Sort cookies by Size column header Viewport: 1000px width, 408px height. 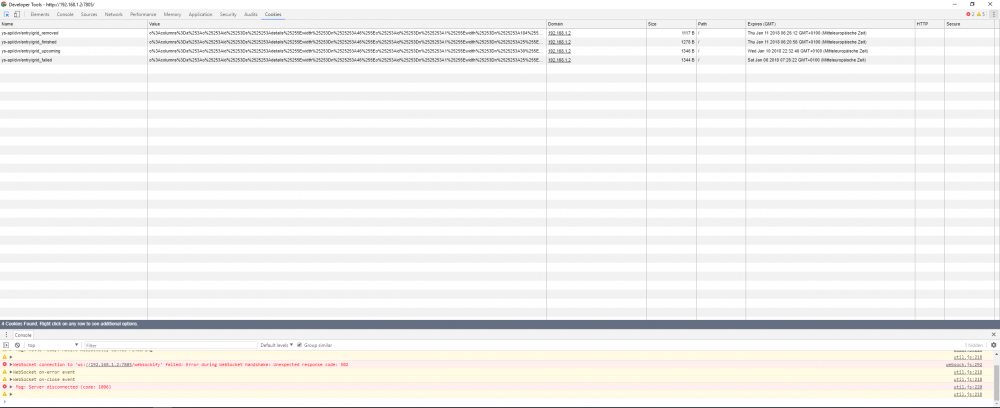[x=672, y=24]
